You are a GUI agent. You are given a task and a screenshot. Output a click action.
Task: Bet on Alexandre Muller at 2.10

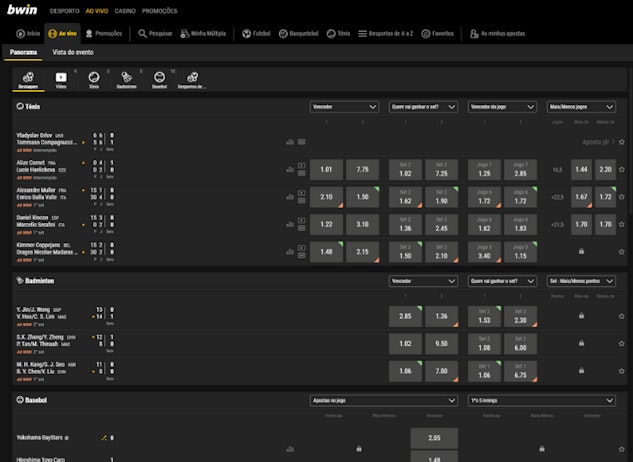pyautogui.click(x=326, y=197)
